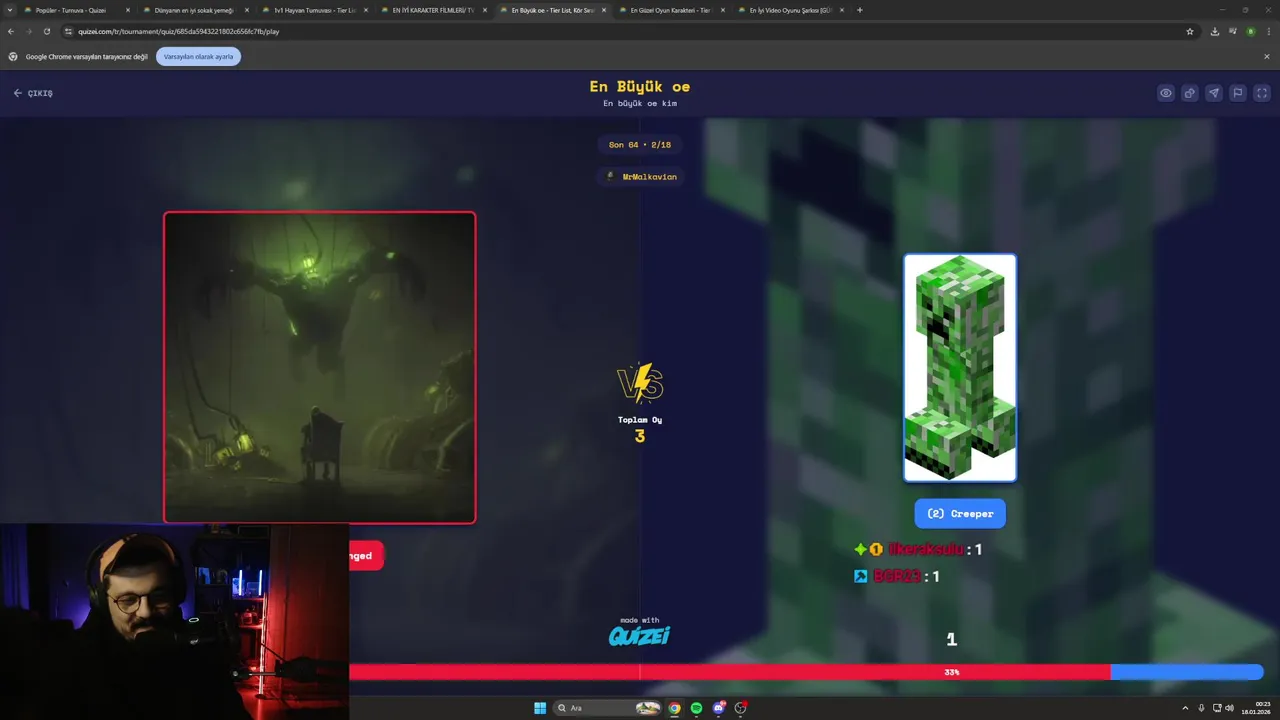The image size is (1280, 720).
Task: Click the copy link icon in quiz header
Action: point(1190,93)
